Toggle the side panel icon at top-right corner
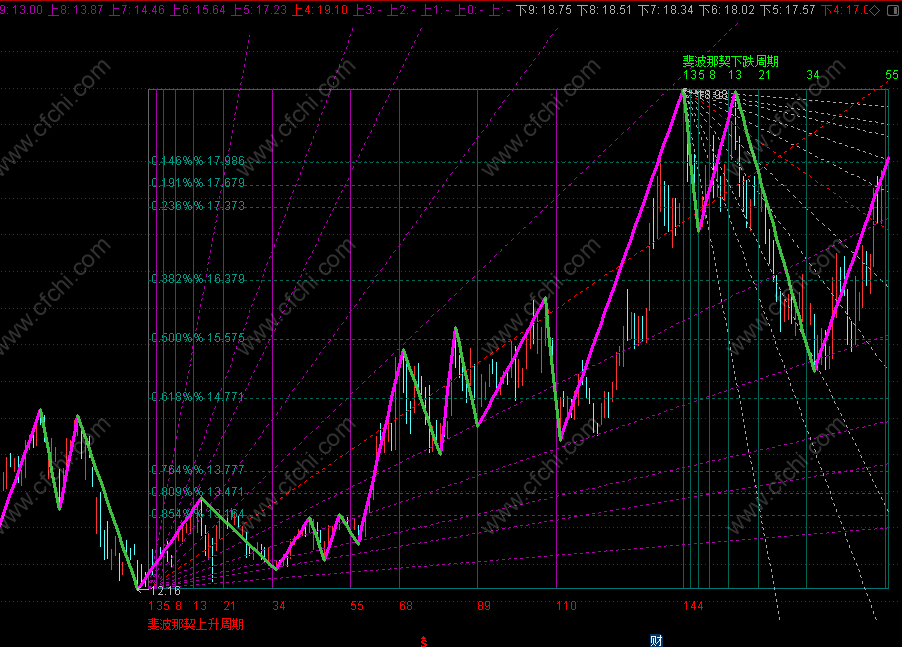 [893, 10]
